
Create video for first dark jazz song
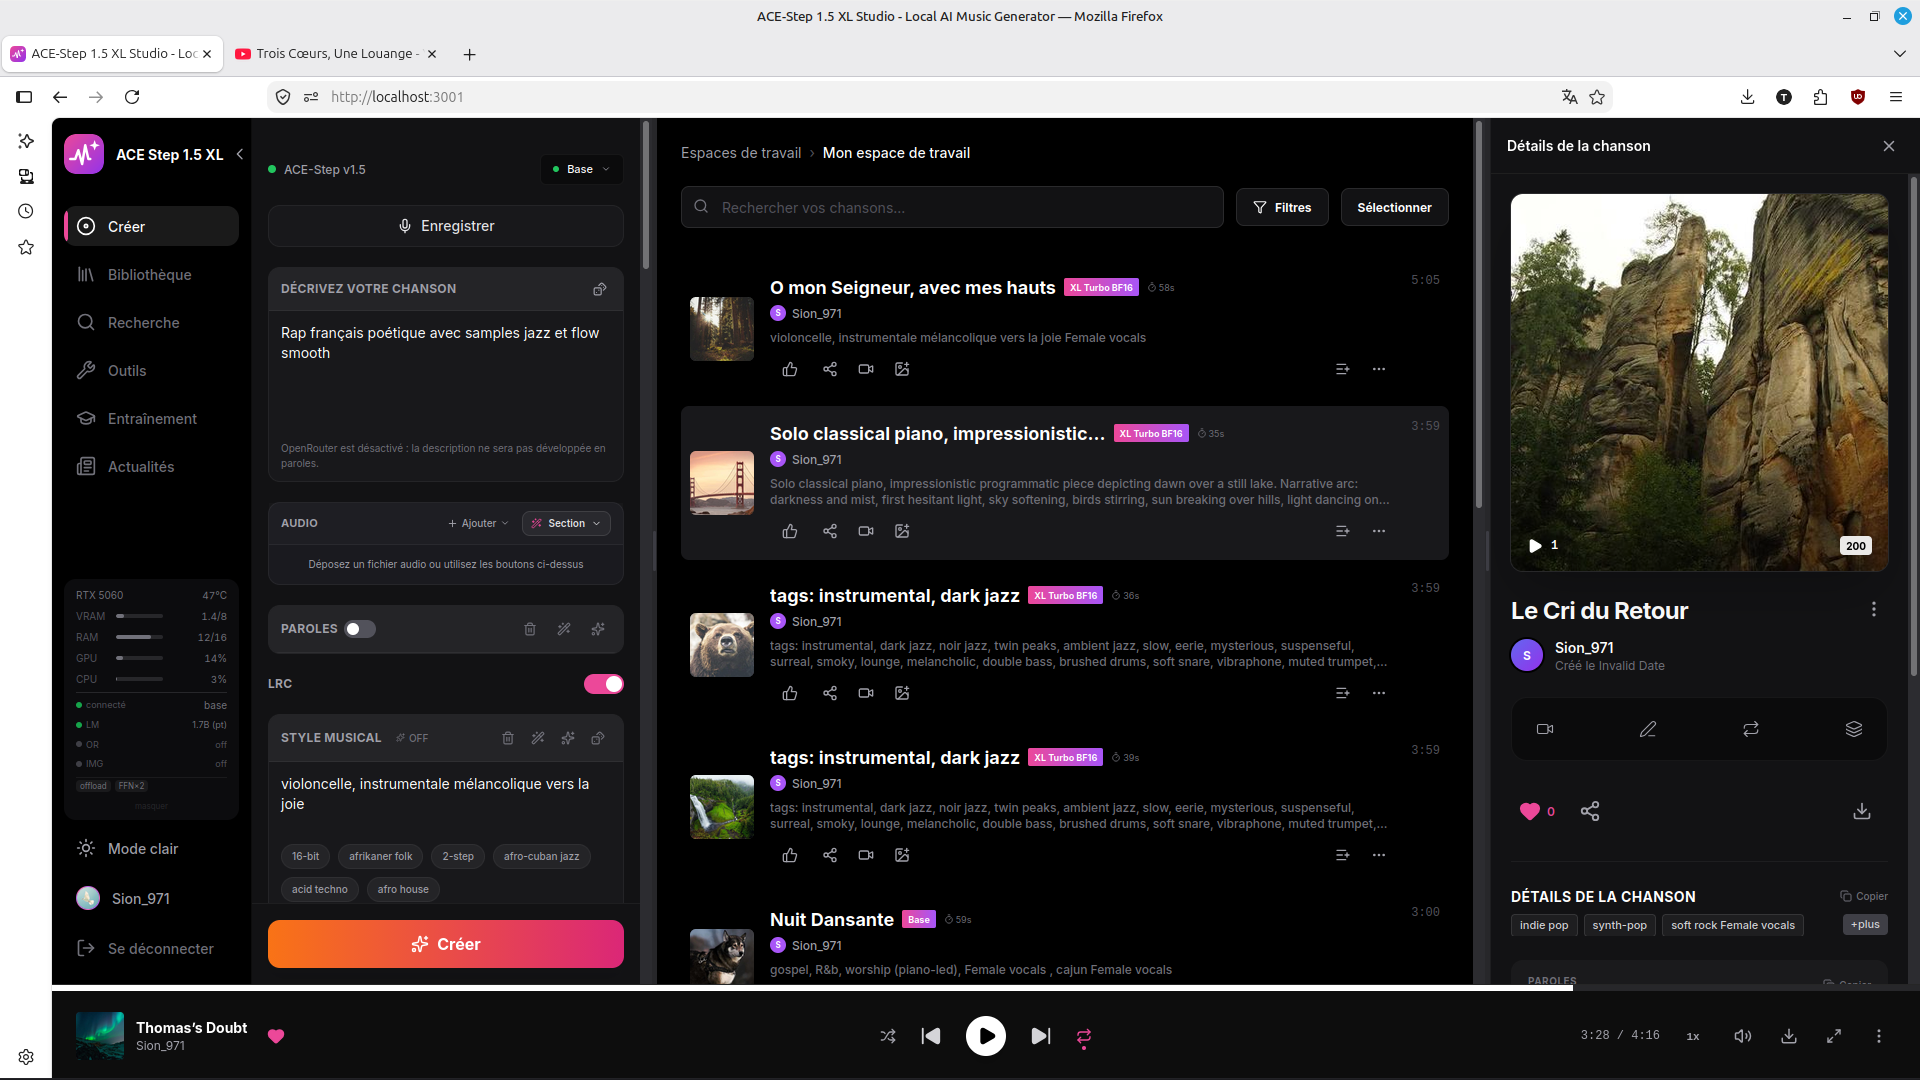pyautogui.click(x=866, y=693)
